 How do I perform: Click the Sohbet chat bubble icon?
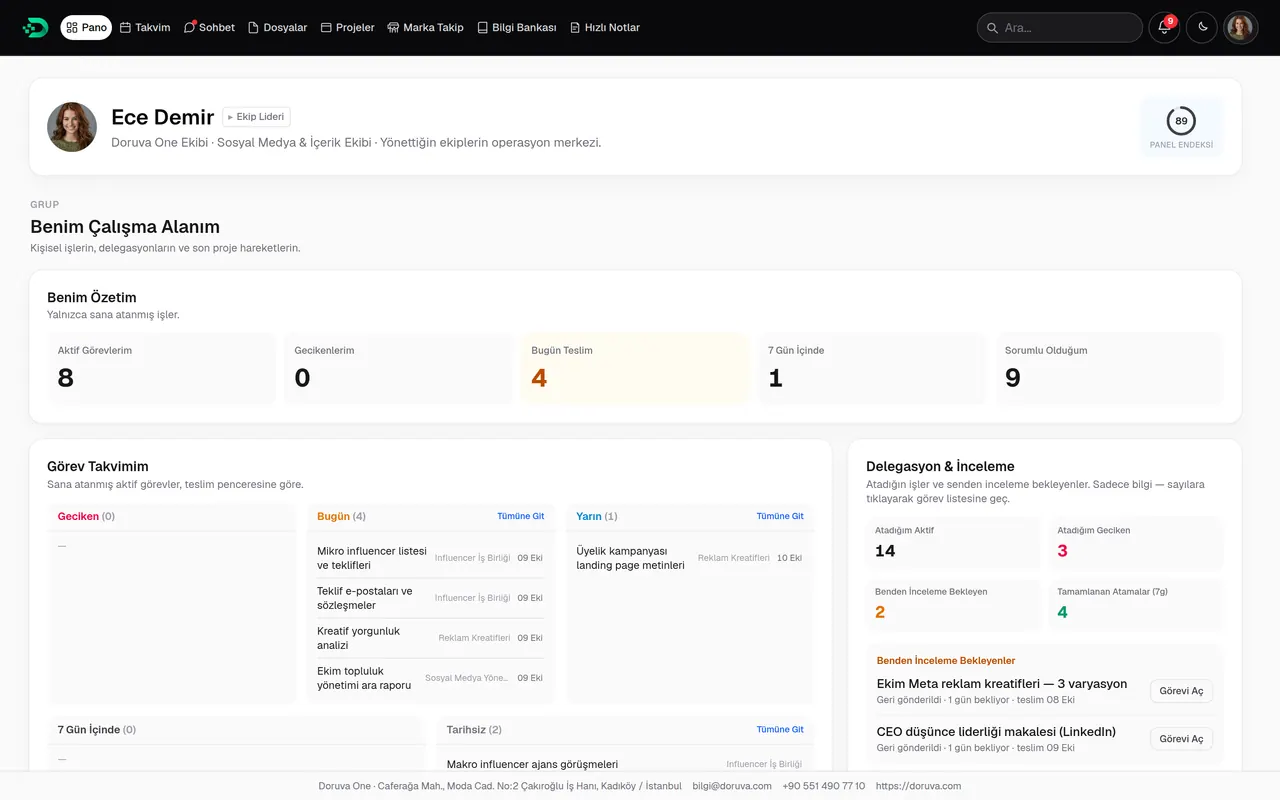point(190,28)
